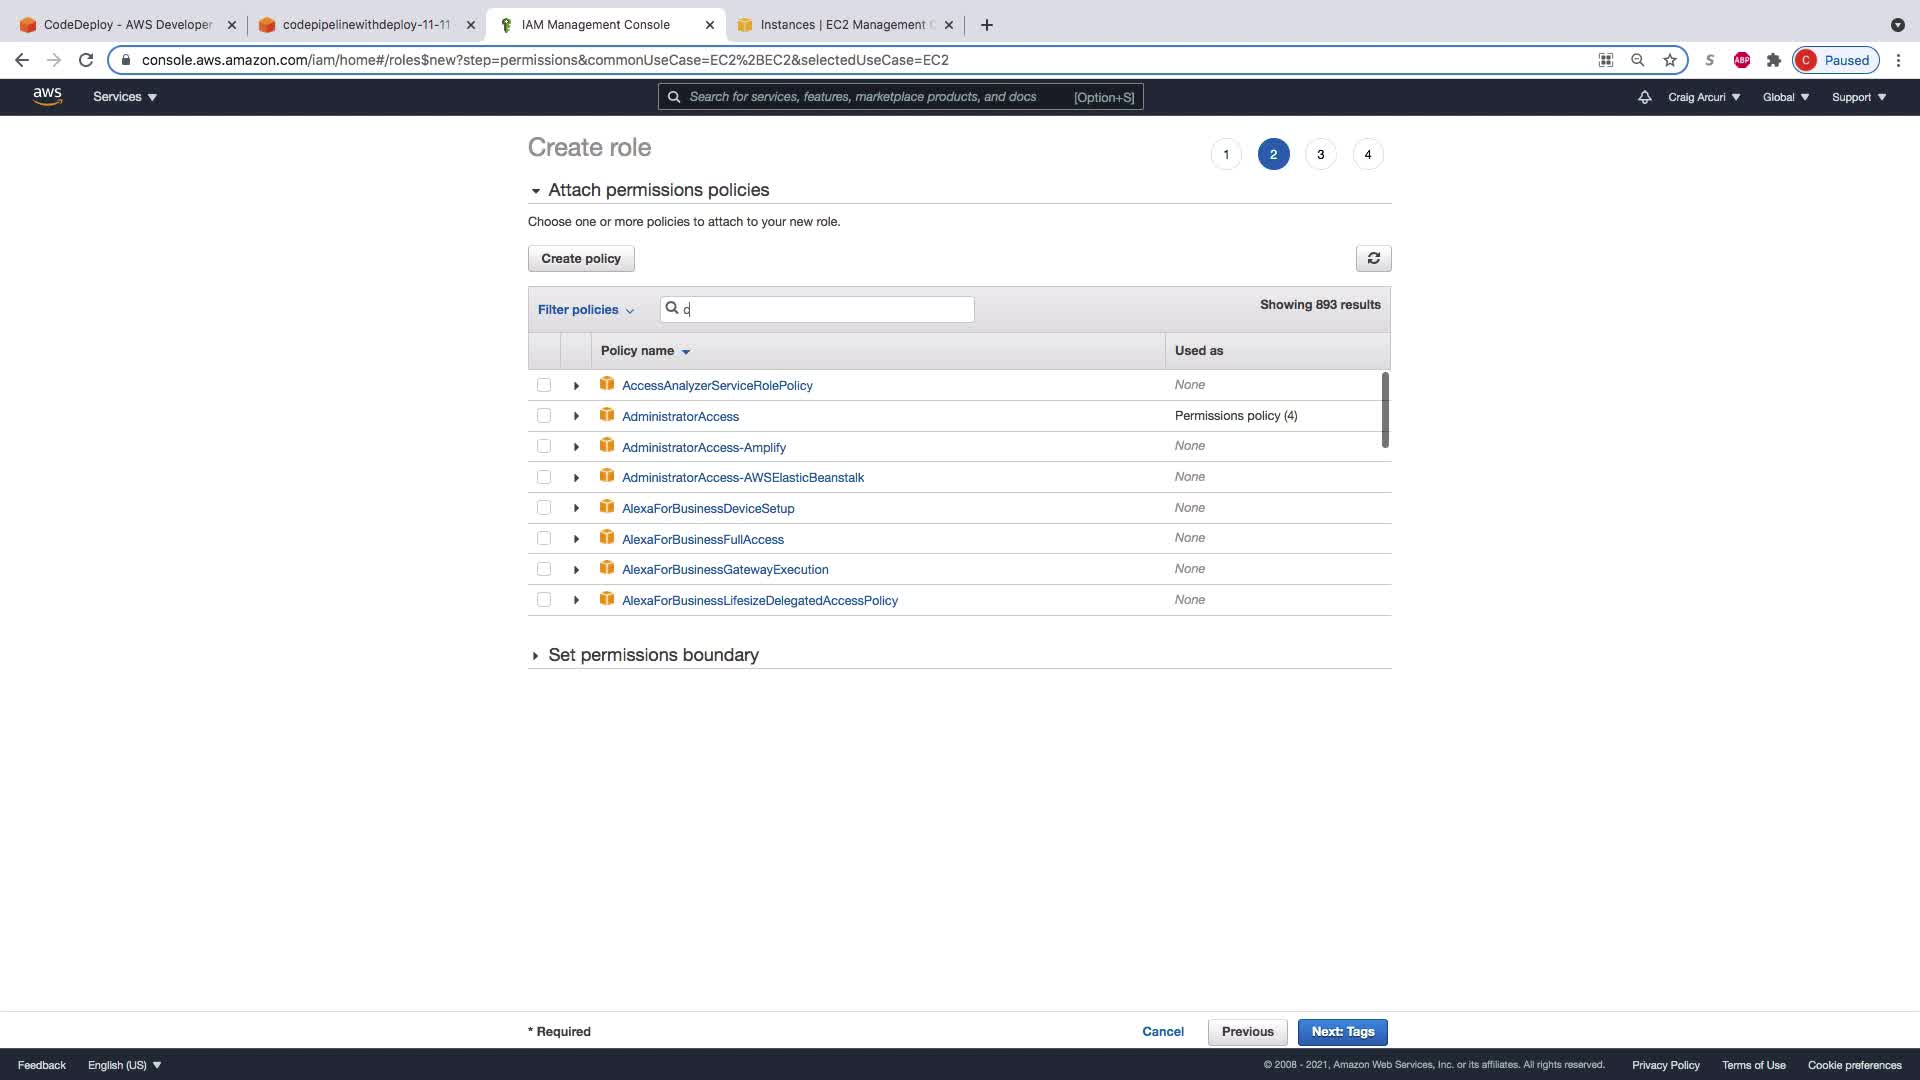Open the Services menu
The height and width of the screenshot is (1080, 1920).
click(124, 97)
